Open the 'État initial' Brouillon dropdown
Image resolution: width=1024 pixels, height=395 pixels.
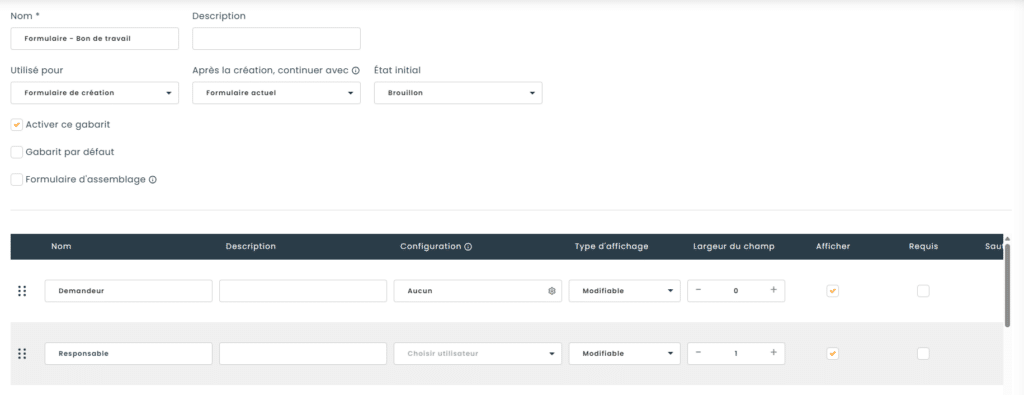pos(458,93)
